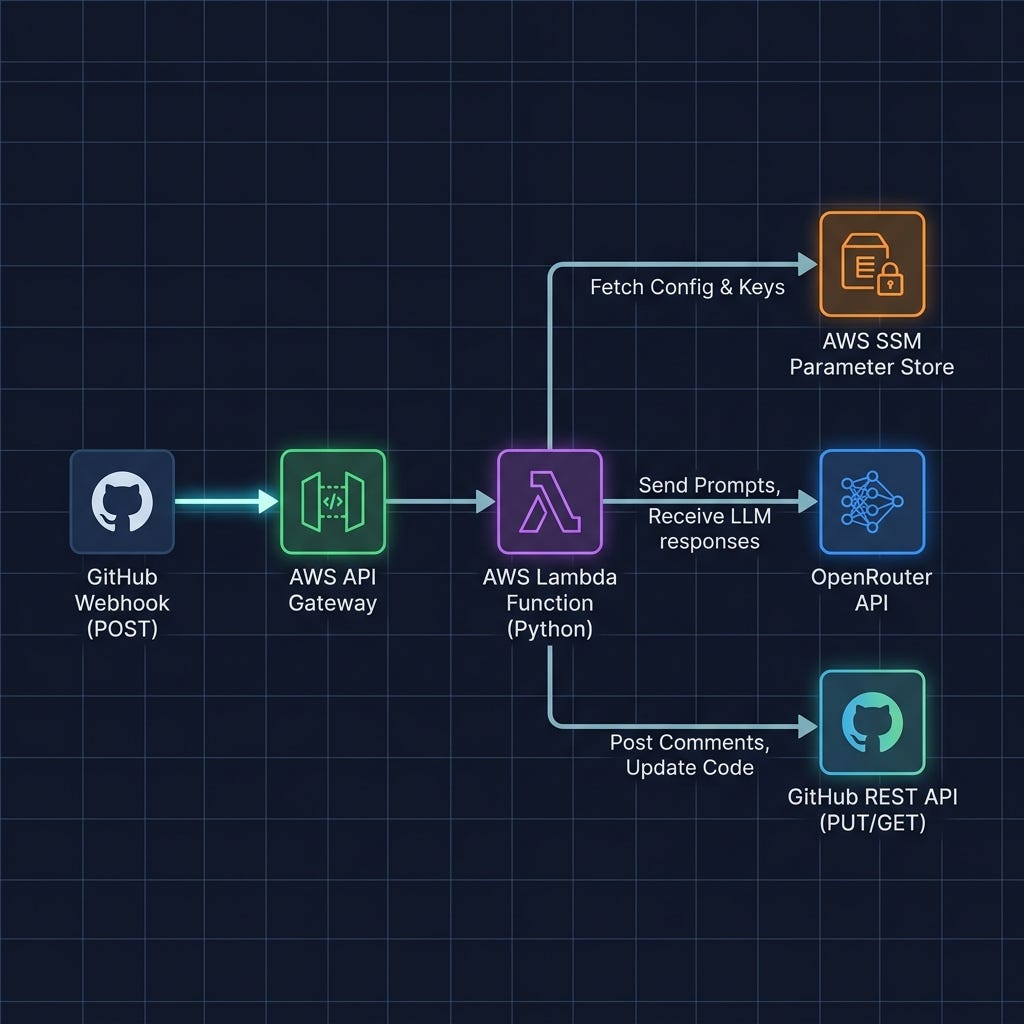Click the "Post Comments, Update Code" label
Viewport: 1024px width, 1024px height.
[690, 755]
